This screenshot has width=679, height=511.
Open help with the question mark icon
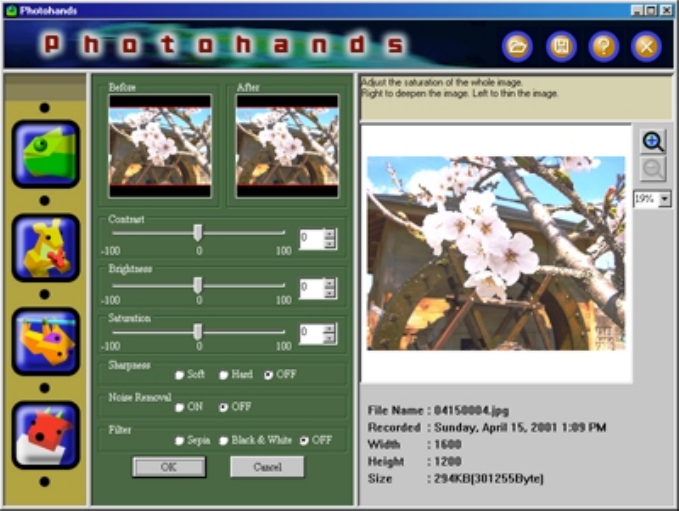coord(604,46)
